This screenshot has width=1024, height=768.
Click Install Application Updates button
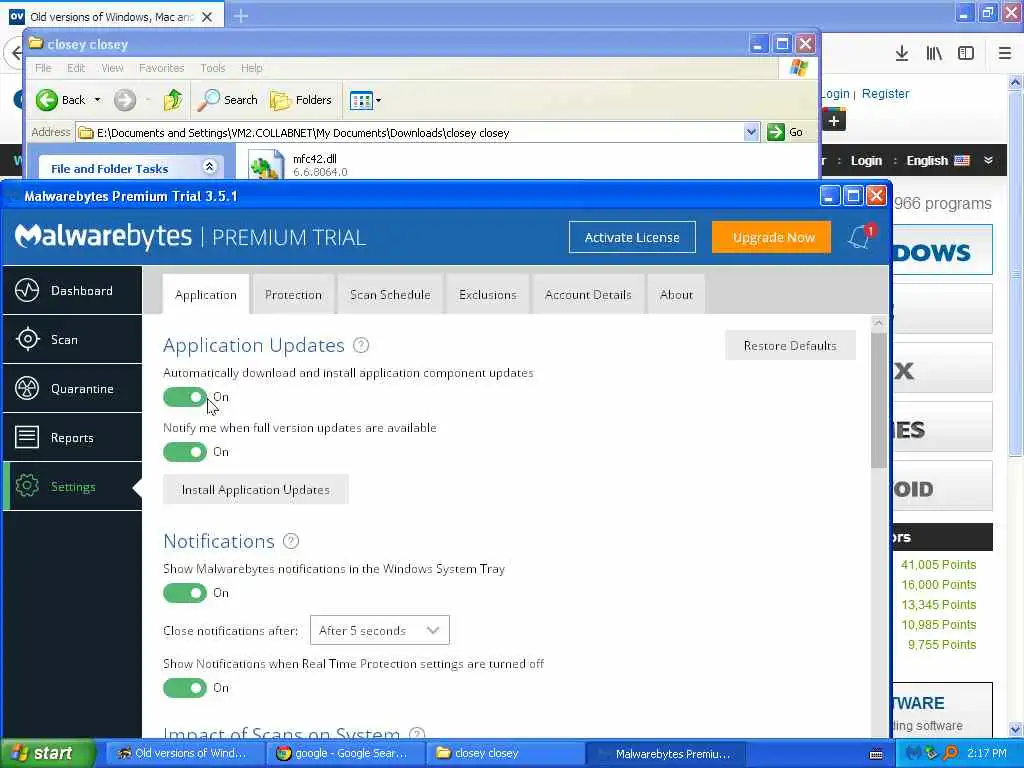(x=255, y=490)
